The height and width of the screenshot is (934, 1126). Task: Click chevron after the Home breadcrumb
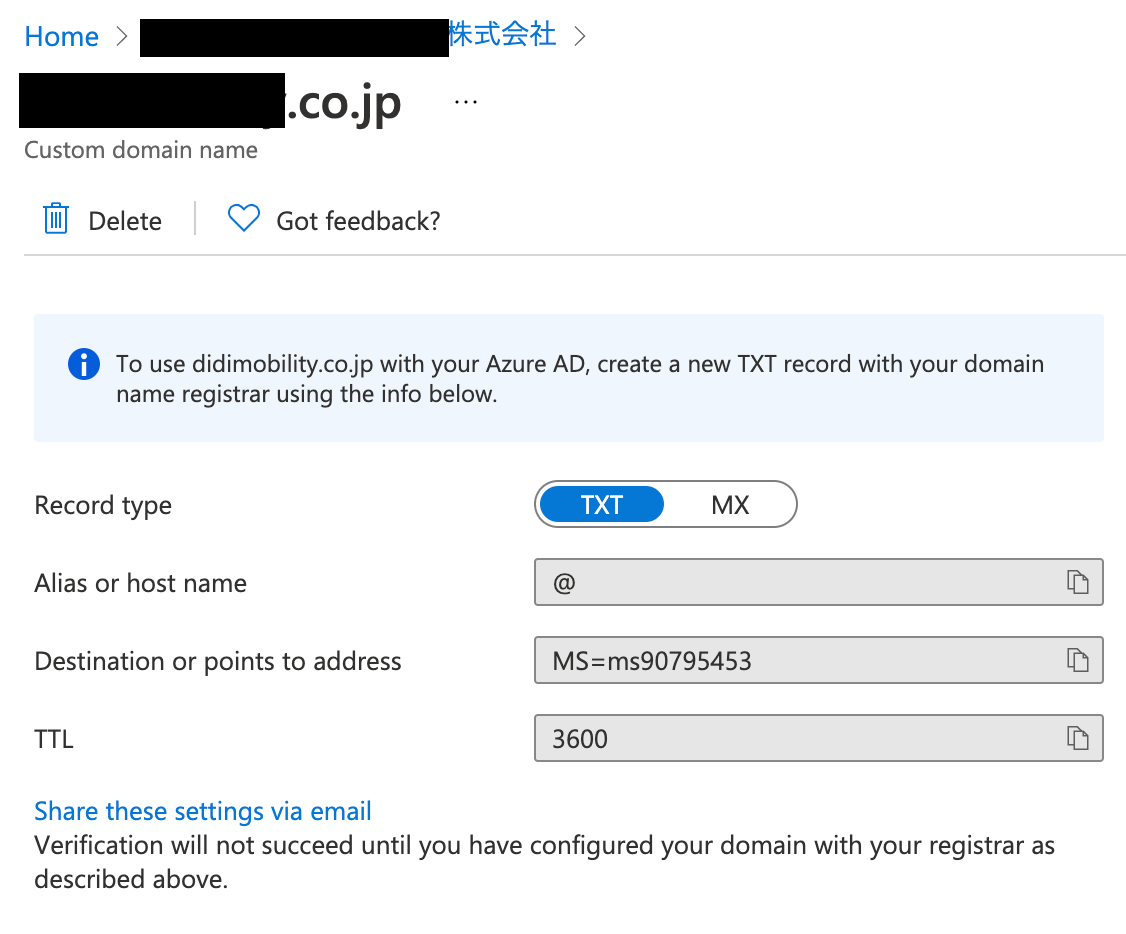tap(122, 36)
